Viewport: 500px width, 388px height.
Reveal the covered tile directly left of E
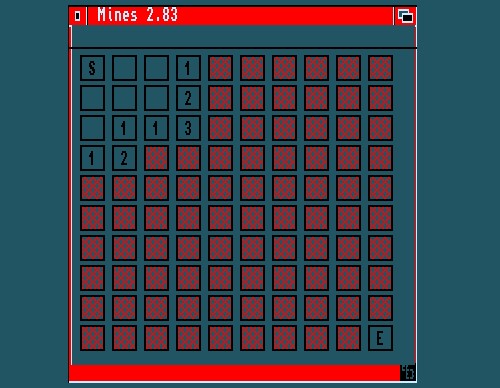tap(348, 338)
